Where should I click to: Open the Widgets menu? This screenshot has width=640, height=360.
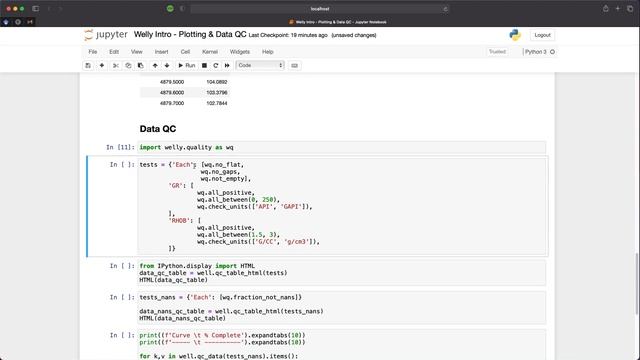(x=240, y=52)
